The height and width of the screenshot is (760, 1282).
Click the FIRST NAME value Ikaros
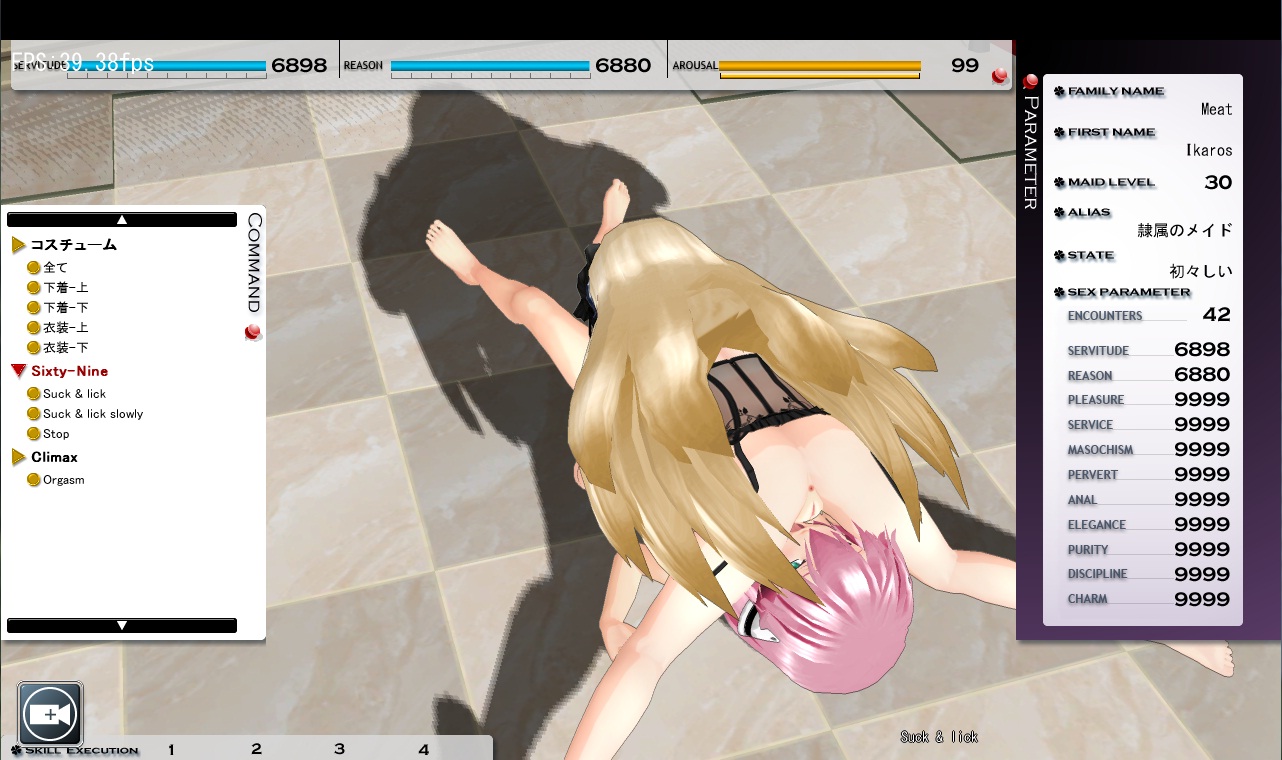(1209, 151)
